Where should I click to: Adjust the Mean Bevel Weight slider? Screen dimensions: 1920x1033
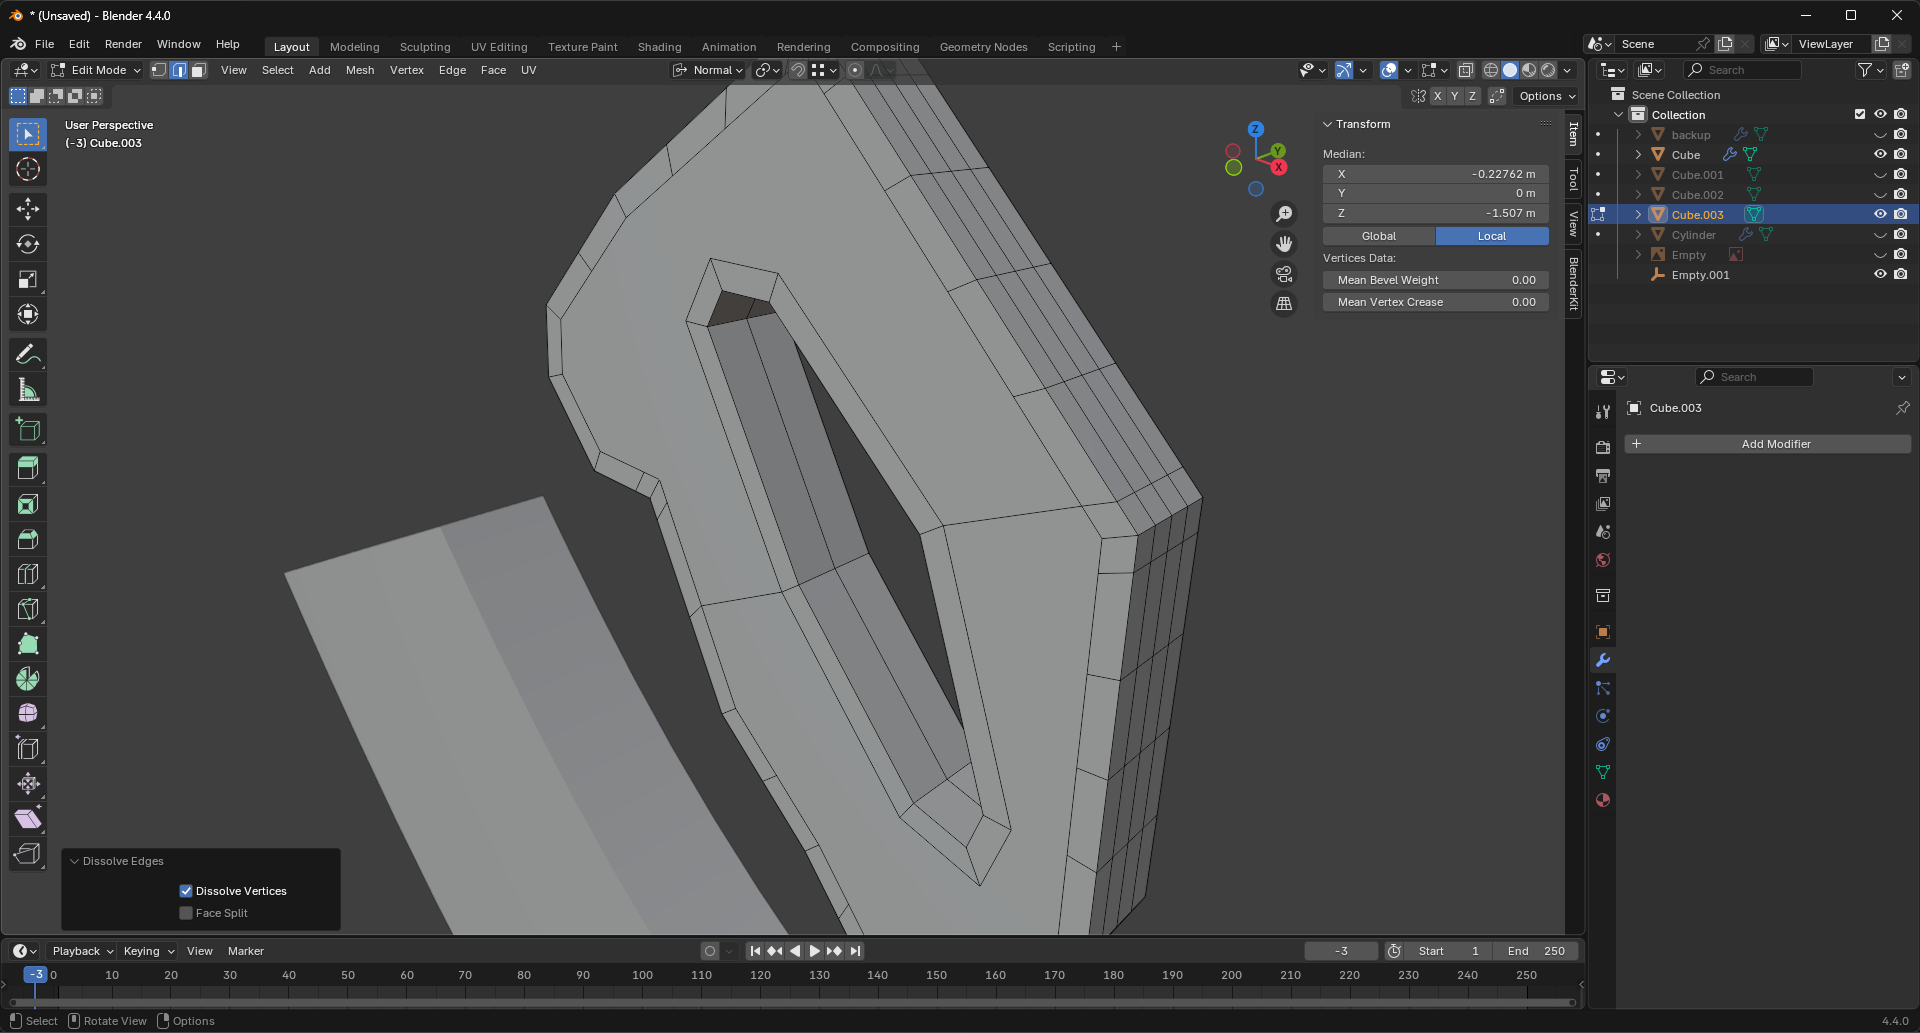click(x=1436, y=280)
